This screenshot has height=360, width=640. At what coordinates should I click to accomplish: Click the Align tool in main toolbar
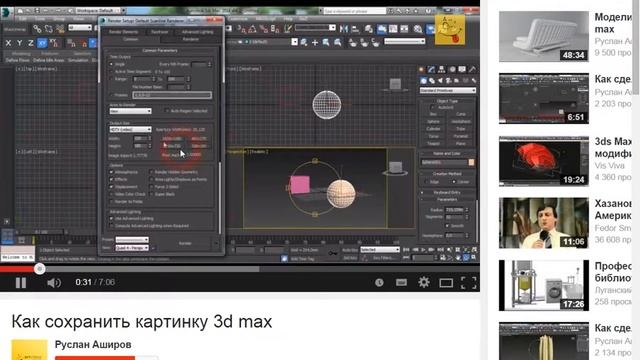coord(355,29)
